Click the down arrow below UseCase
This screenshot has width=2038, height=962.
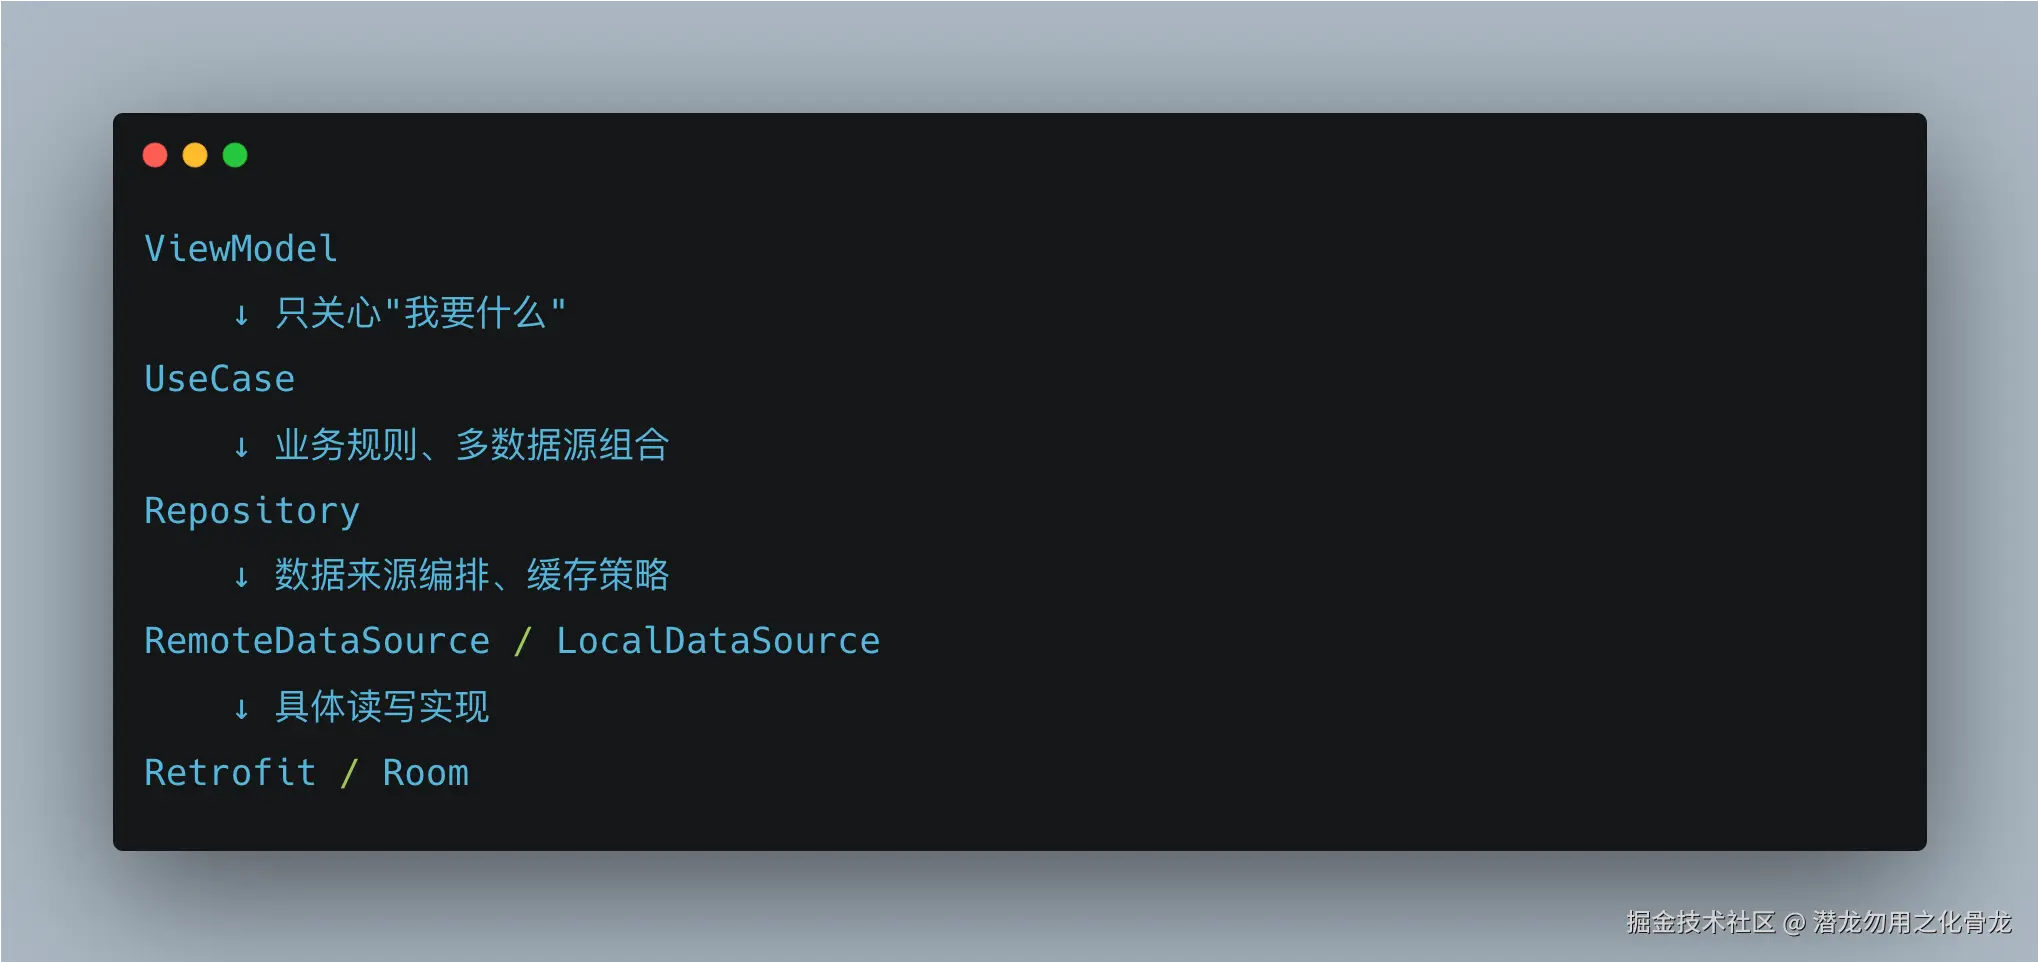click(x=241, y=447)
